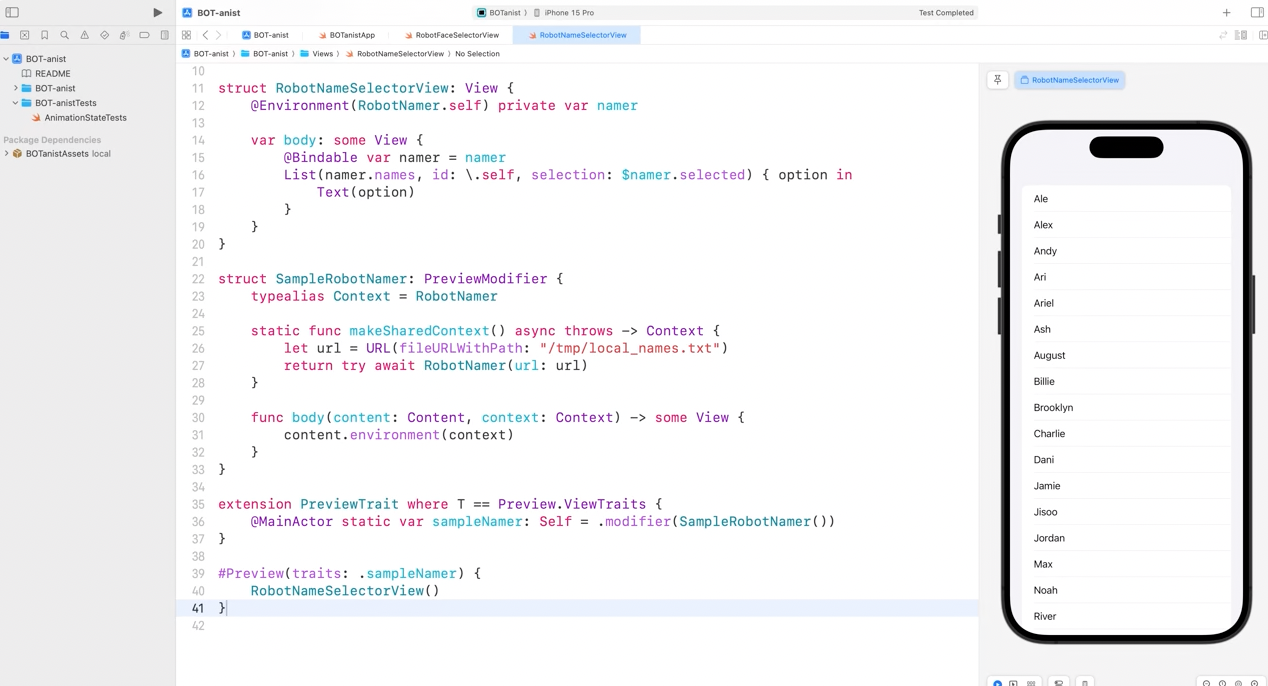Open the find navigator magnifier icon
This screenshot has height=686, width=1268.
65,35
